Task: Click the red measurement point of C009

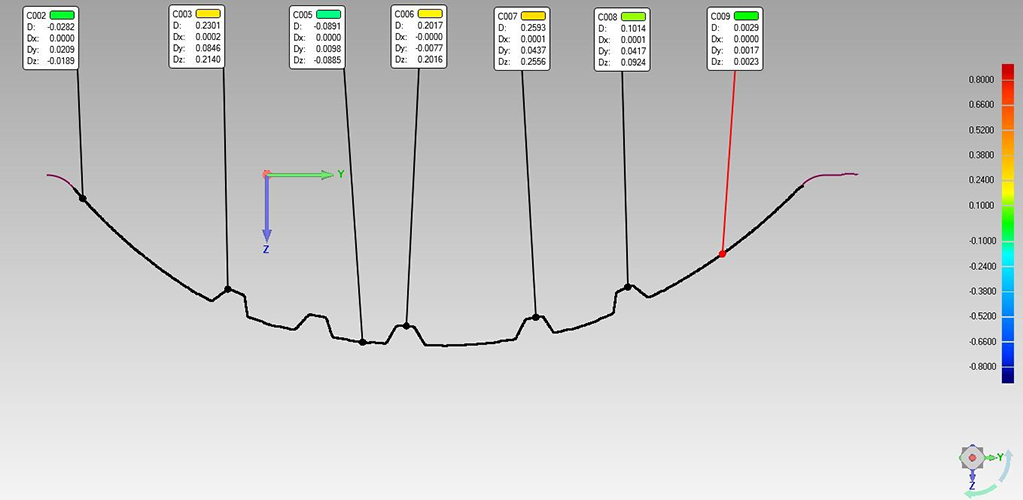Action: (x=722, y=254)
